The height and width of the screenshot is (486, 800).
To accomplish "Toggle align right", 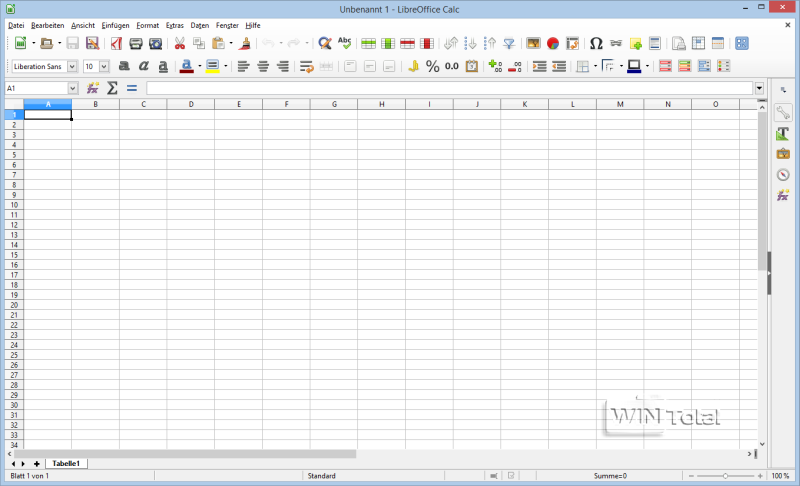I will pos(282,66).
